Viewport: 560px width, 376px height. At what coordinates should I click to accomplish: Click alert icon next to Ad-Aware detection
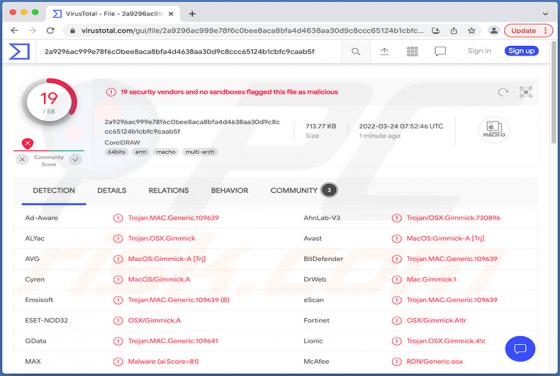[x=118, y=218]
